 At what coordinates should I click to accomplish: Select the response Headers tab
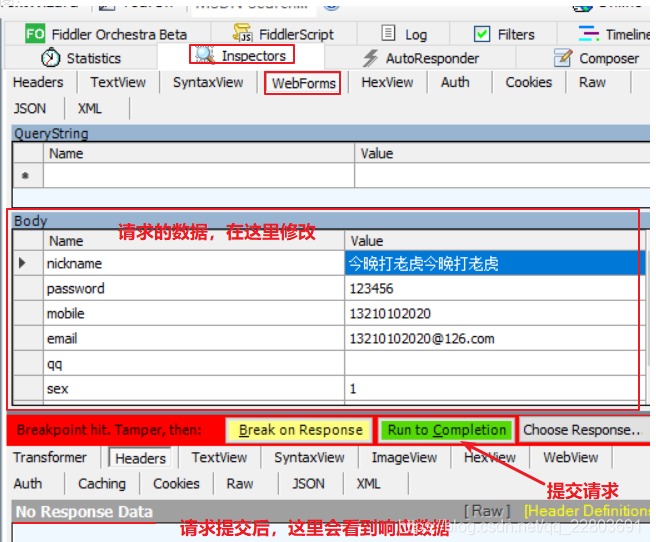(x=140, y=458)
